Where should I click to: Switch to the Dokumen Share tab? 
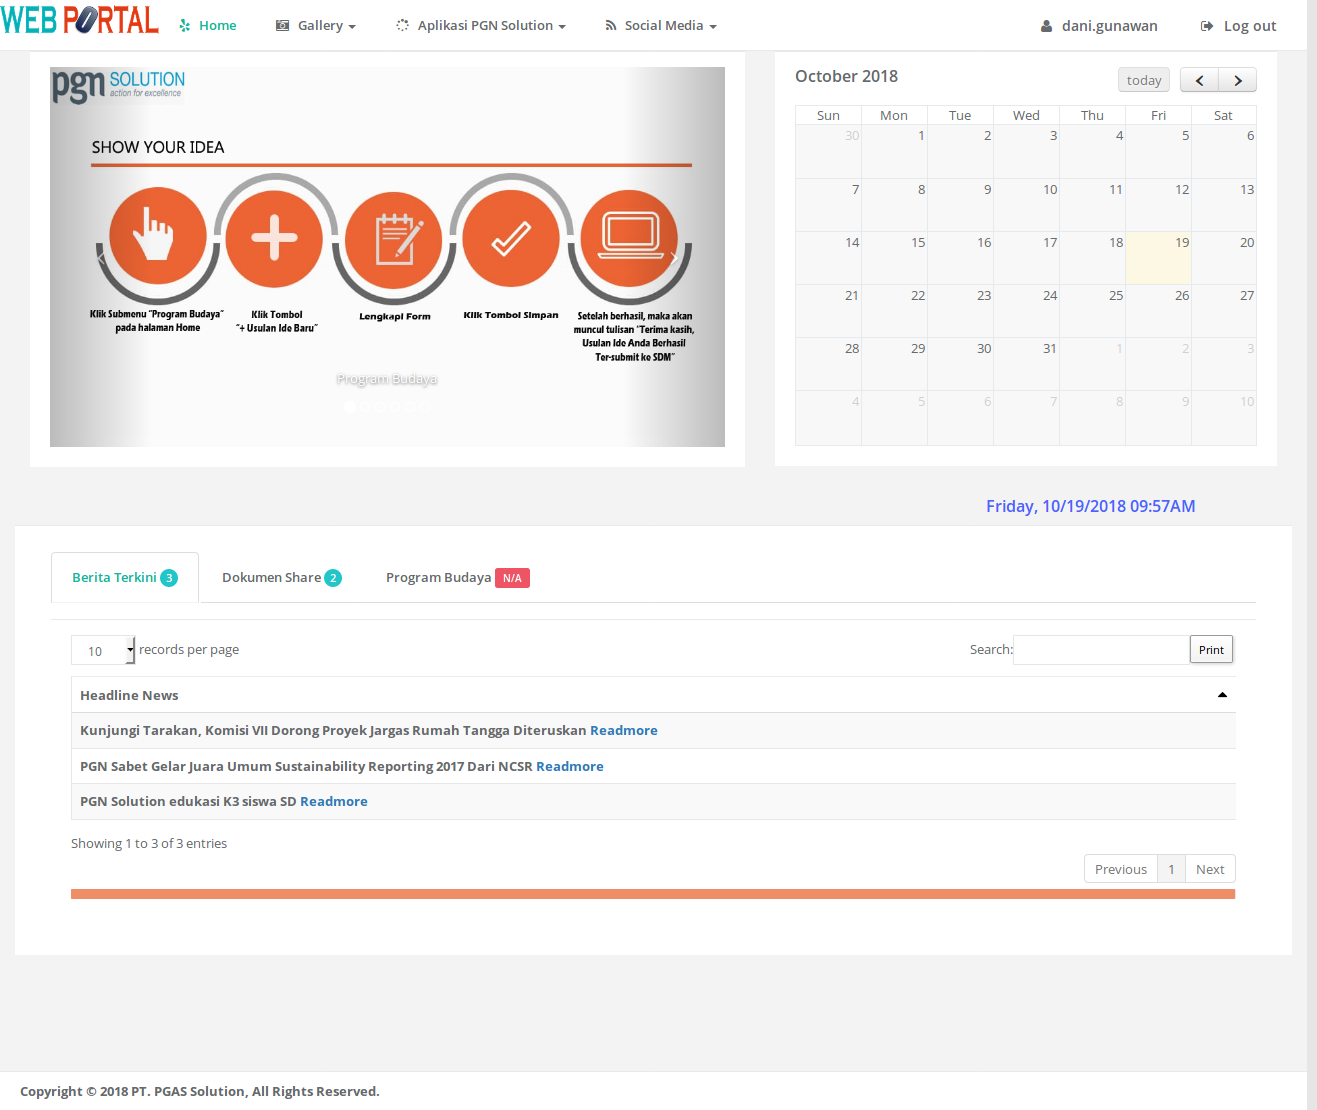click(281, 578)
